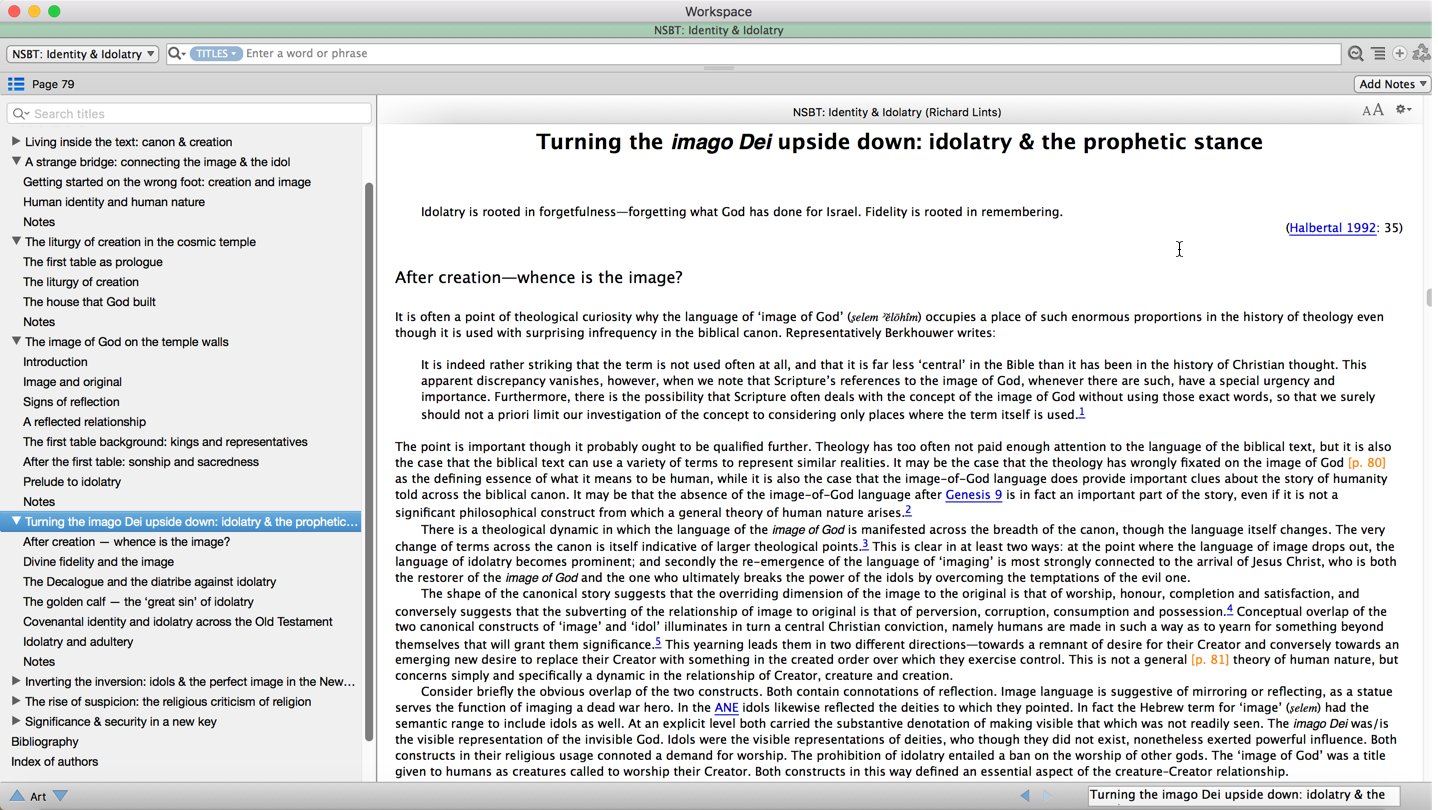Viewport: 1438px width, 810px height.
Task: Open footnote 2 after 'human nature arises'
Action: coord(908,510)
